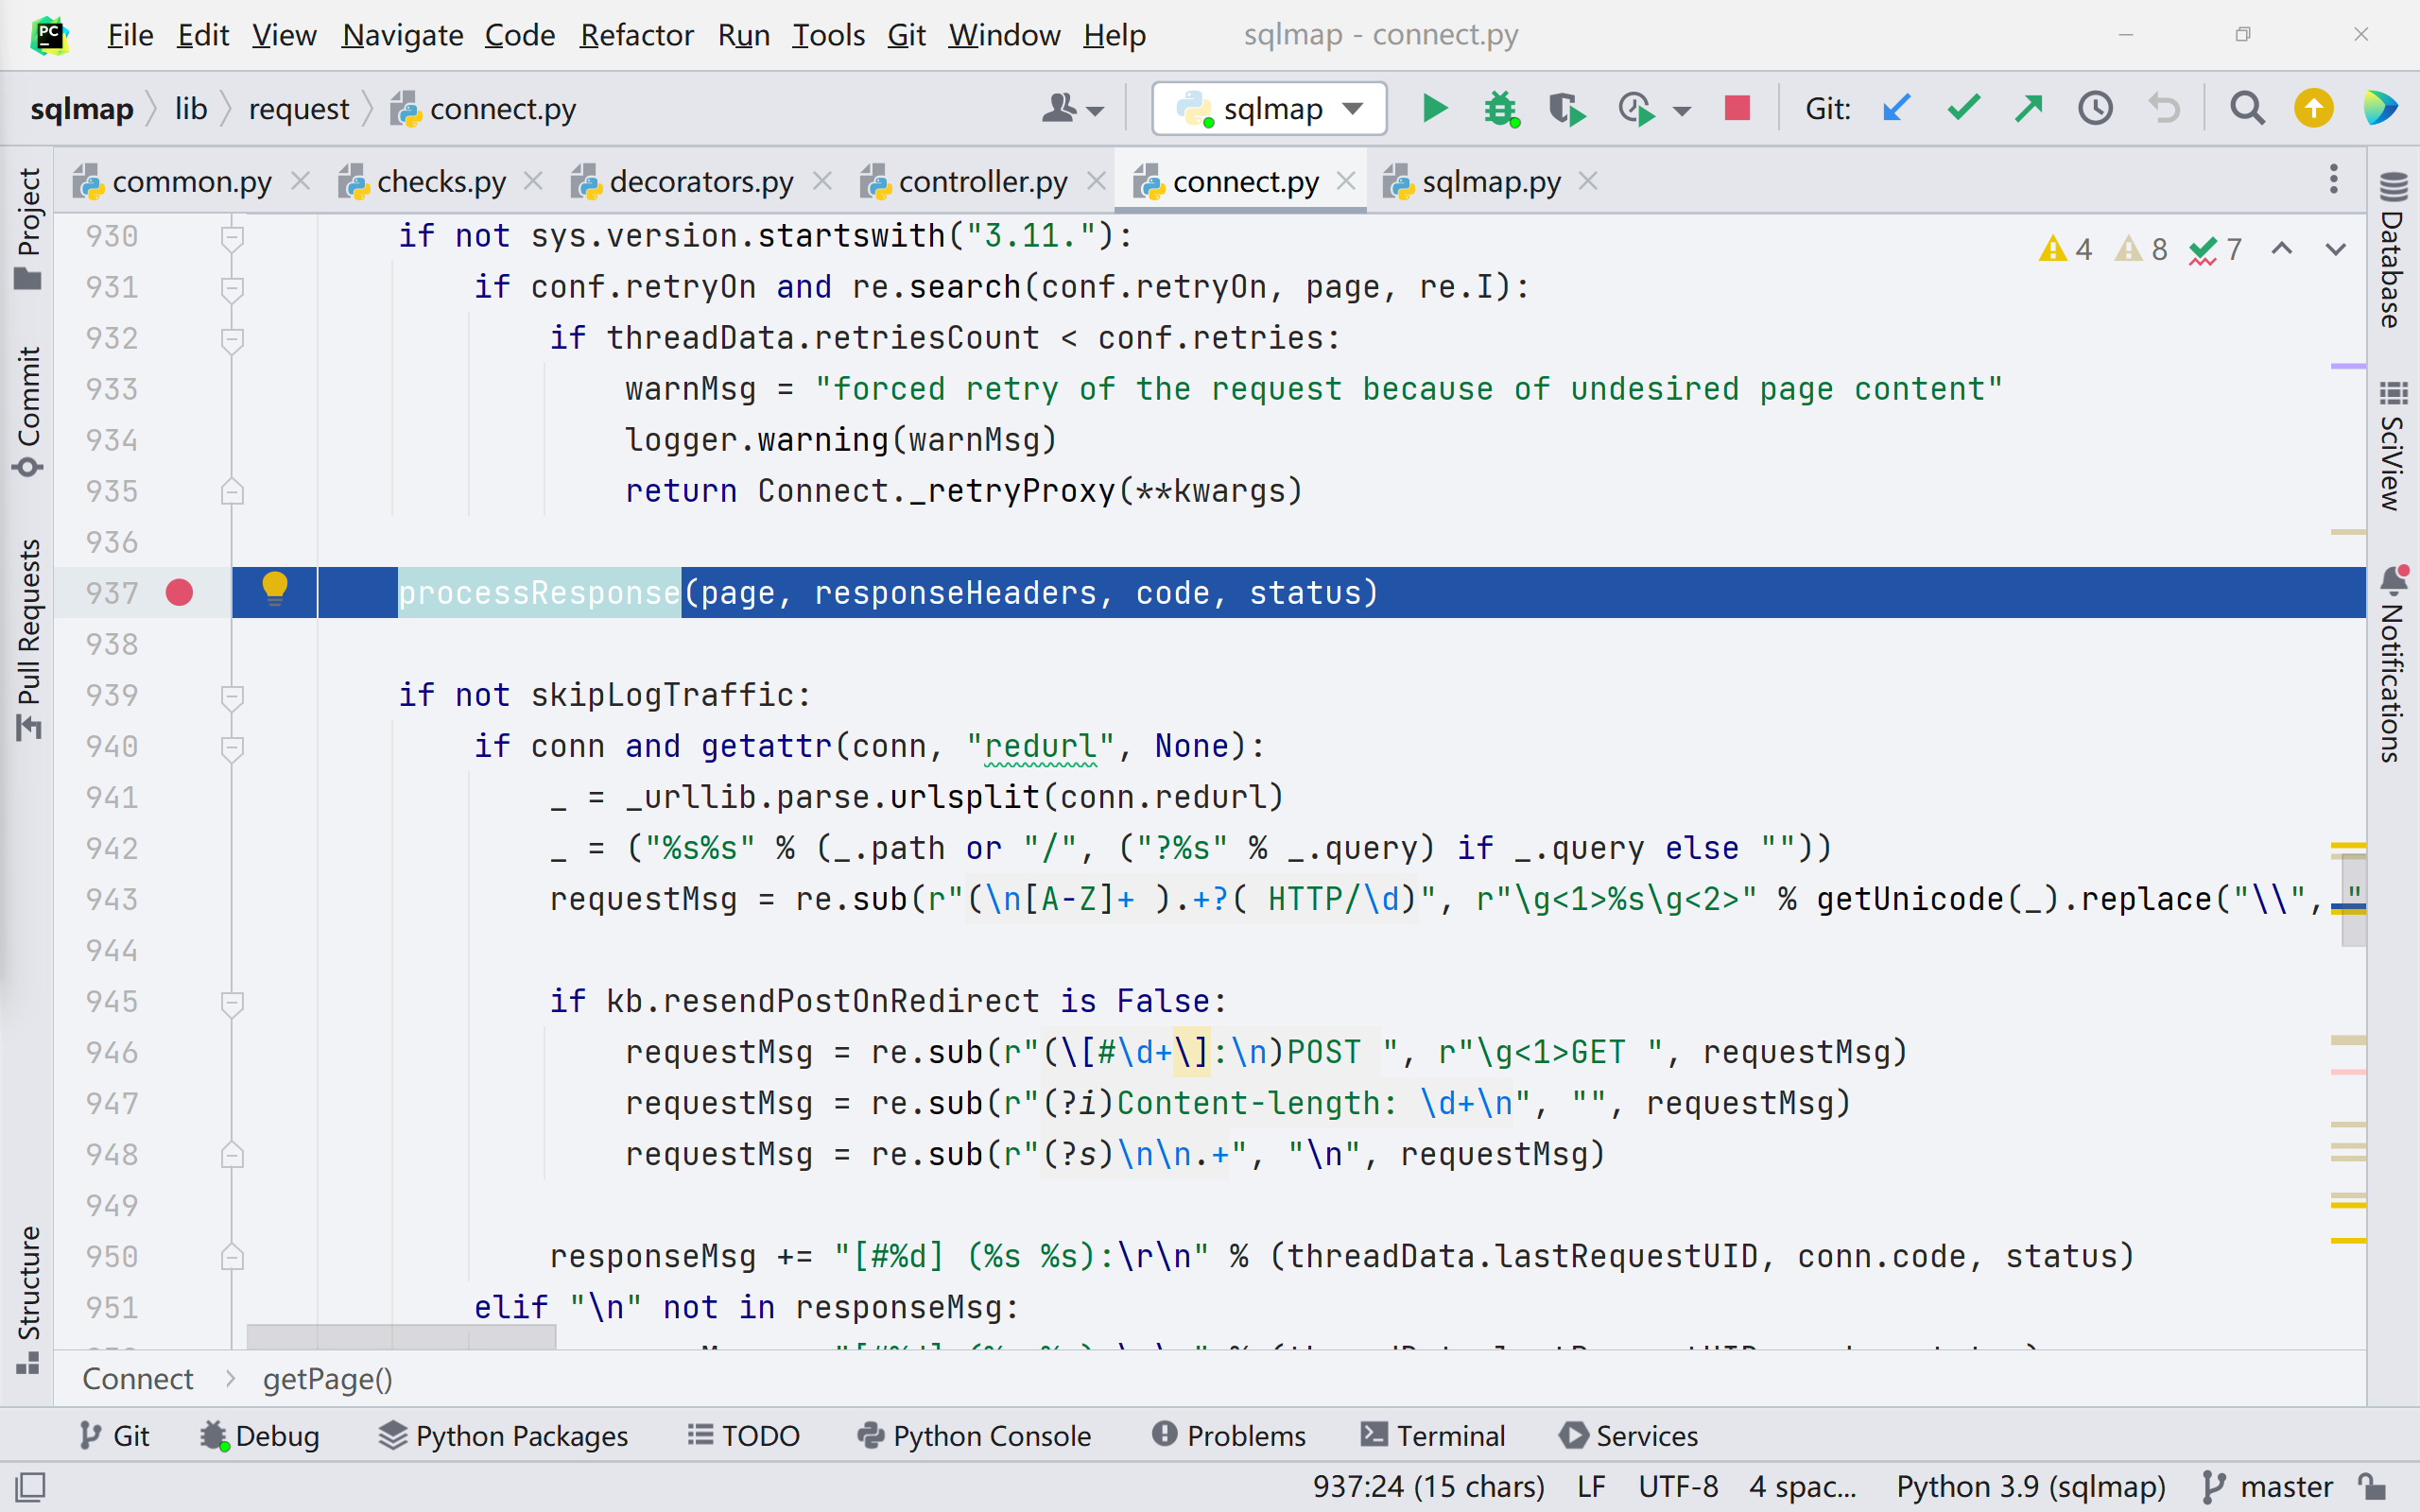Rollback changes with undo arrow

tap(2163, 107)
